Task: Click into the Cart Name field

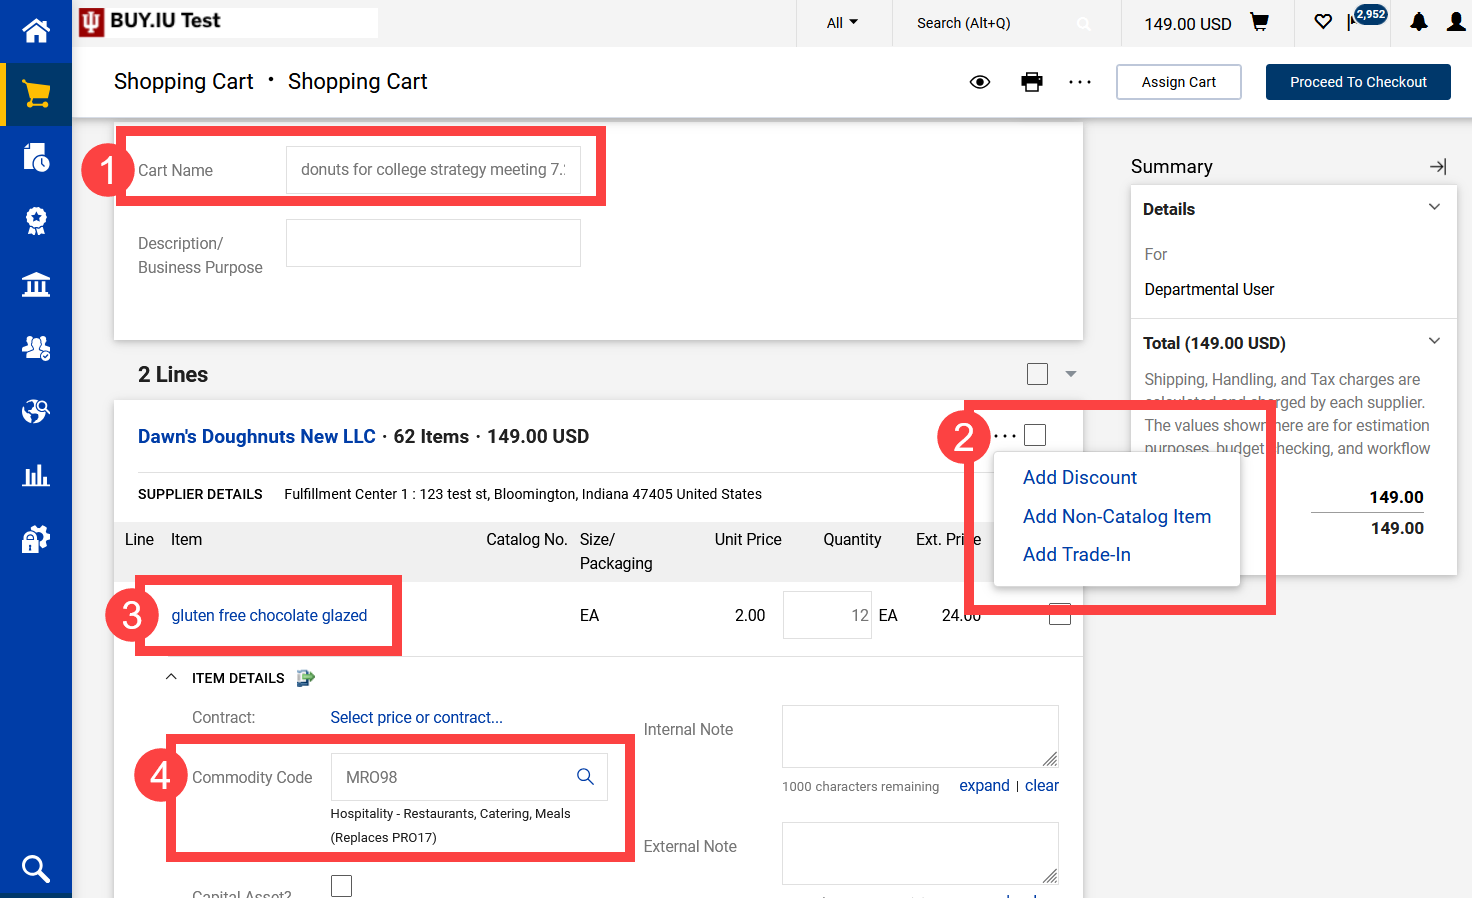Action: 433,170
